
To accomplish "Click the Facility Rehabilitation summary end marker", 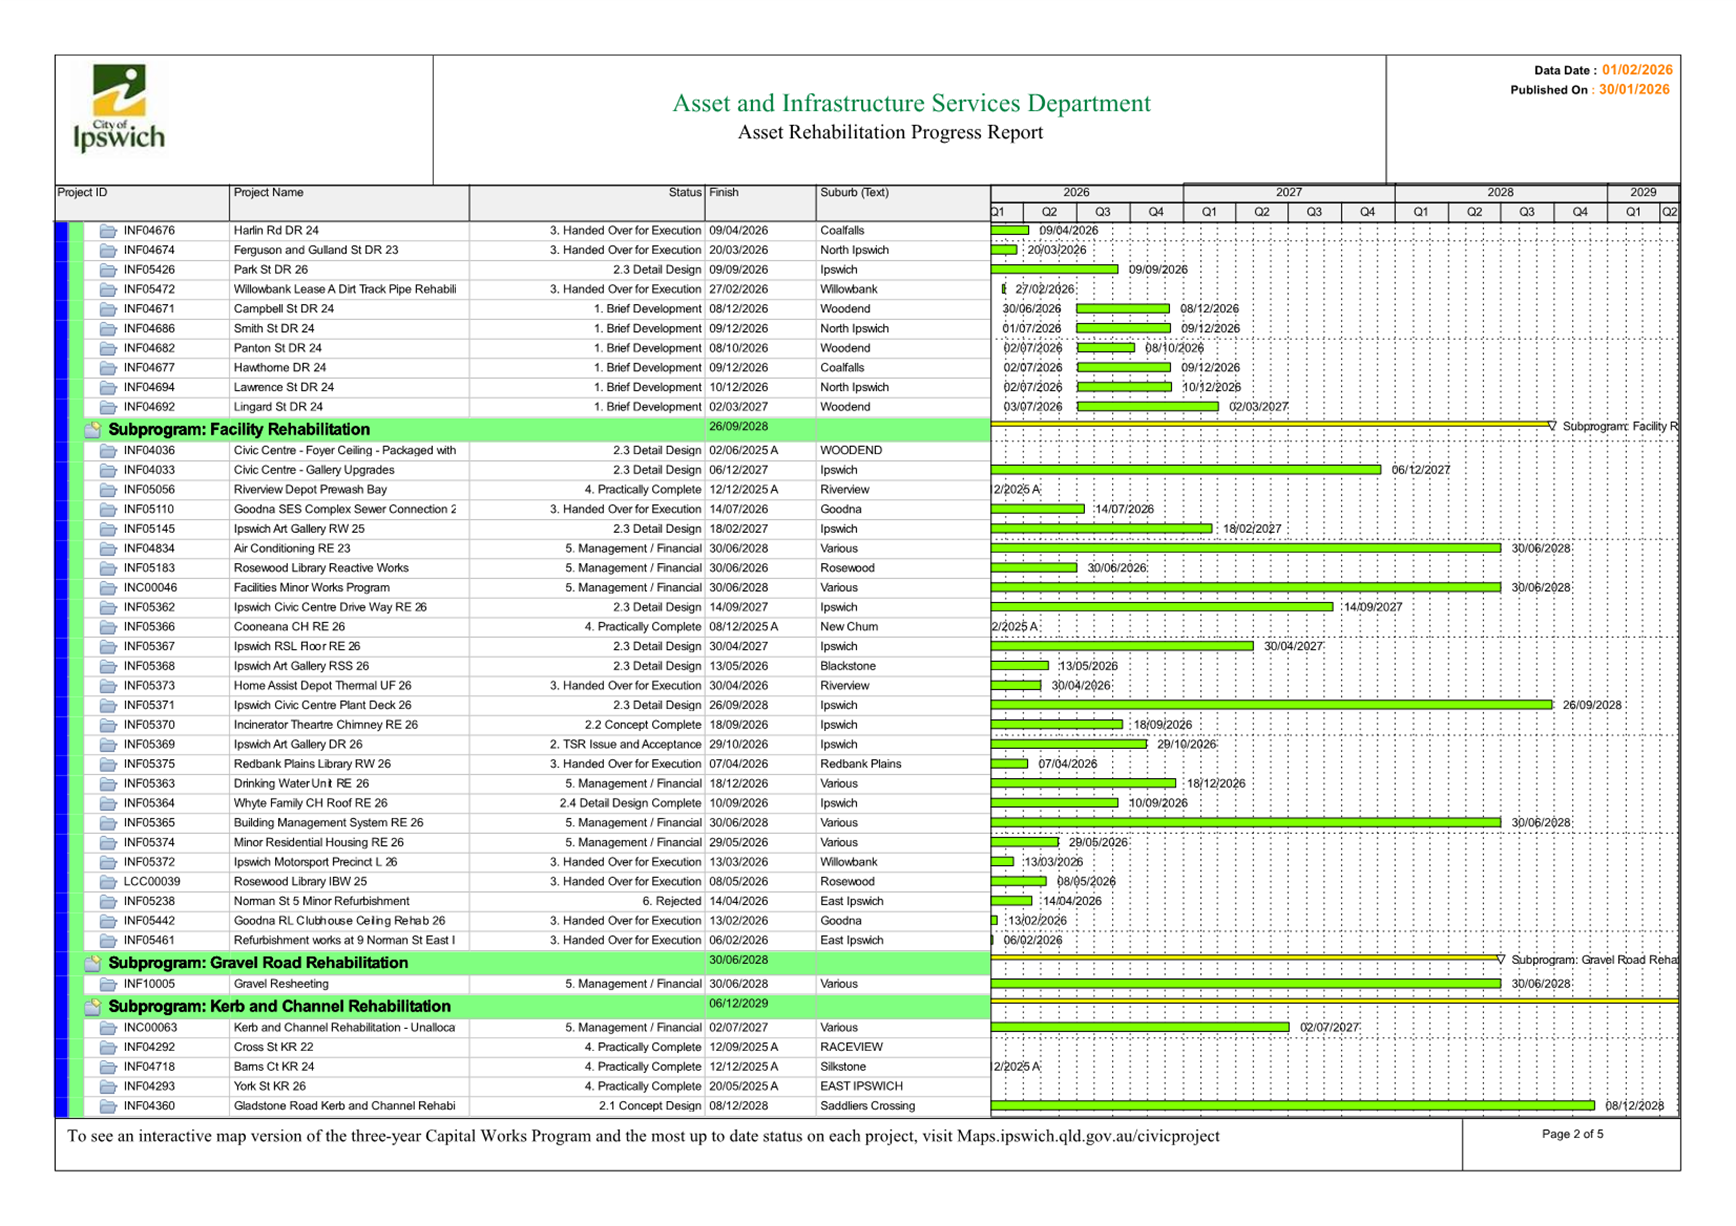I will click(x=1552, y=426).
